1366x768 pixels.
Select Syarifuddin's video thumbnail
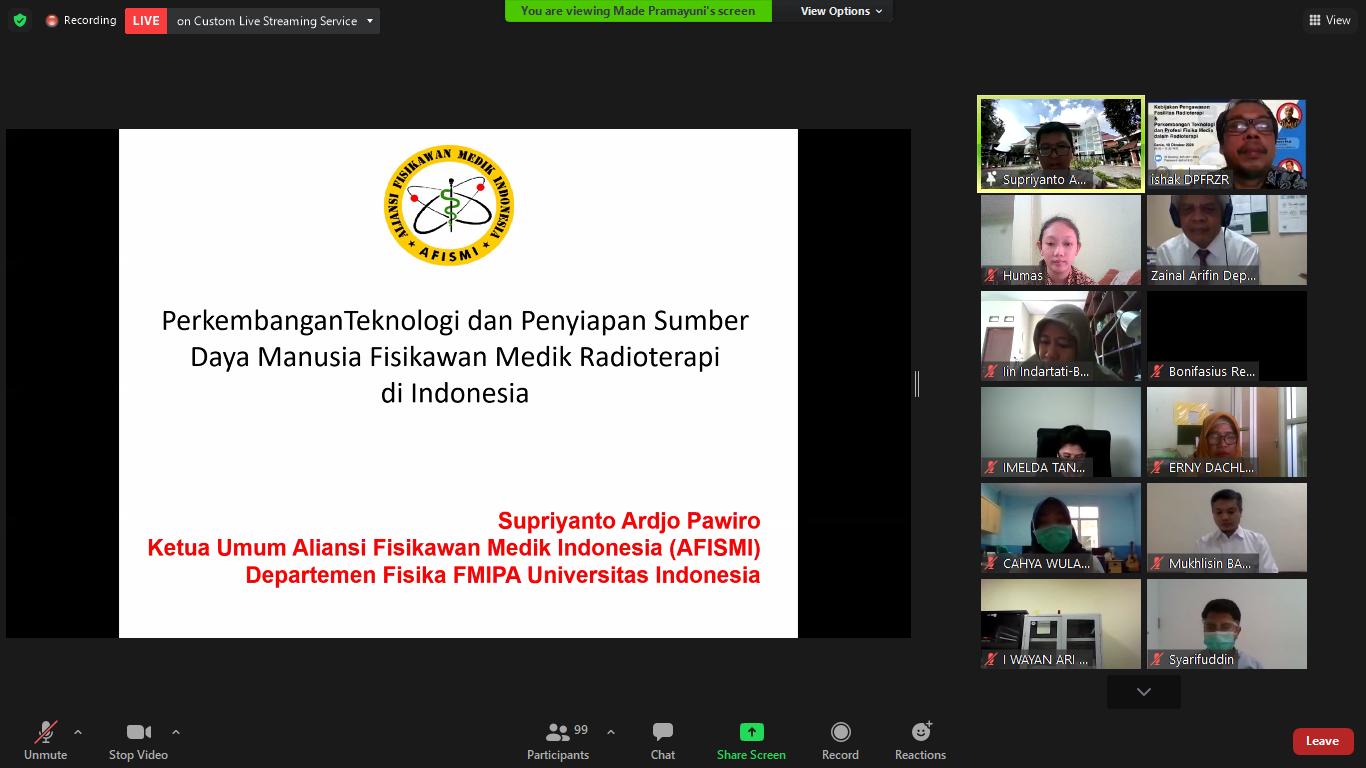click(x=1227, y=624)
